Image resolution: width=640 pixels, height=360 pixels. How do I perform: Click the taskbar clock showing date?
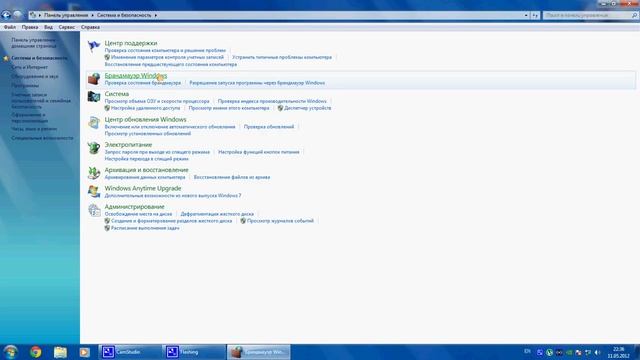point(618,352)
